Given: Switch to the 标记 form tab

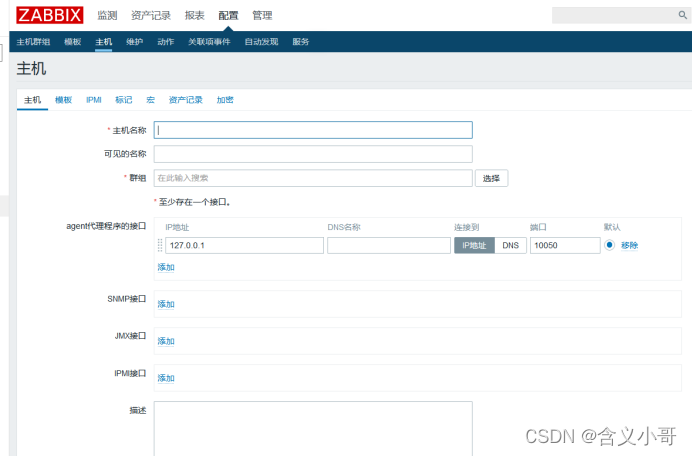Looking at the screenshot, I should [124, 100].
